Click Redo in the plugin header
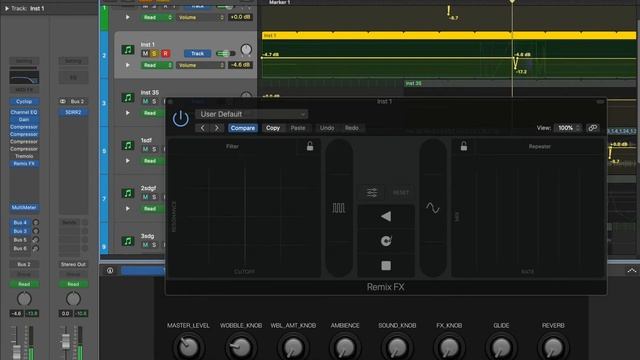Screen dimensions: 640x360 352,128
